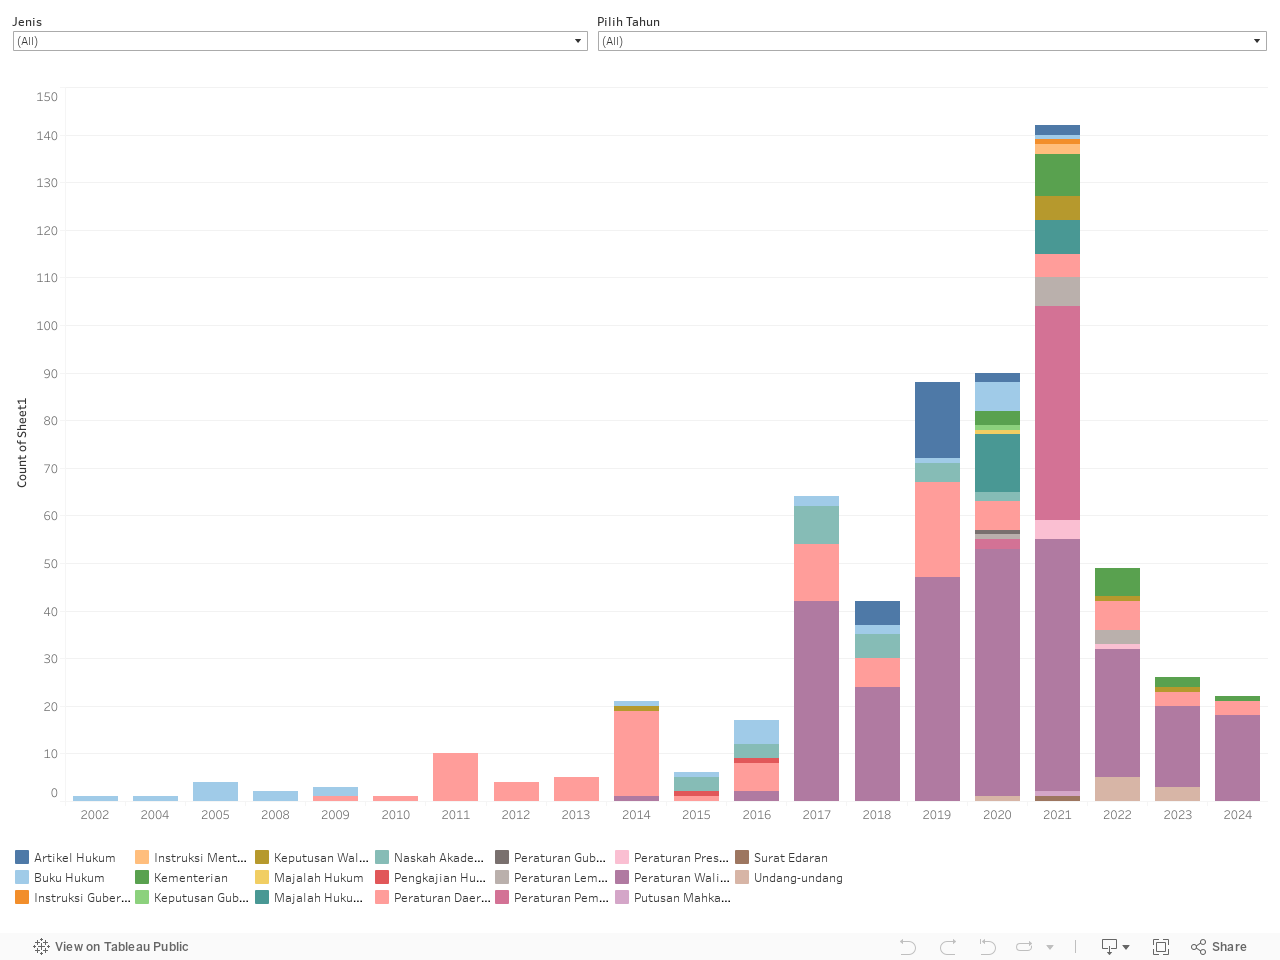Click the Count of Sheet1 axis title
Viewport: 1280px width, 960px height.
pyautogui.click(x=22, y=443)
